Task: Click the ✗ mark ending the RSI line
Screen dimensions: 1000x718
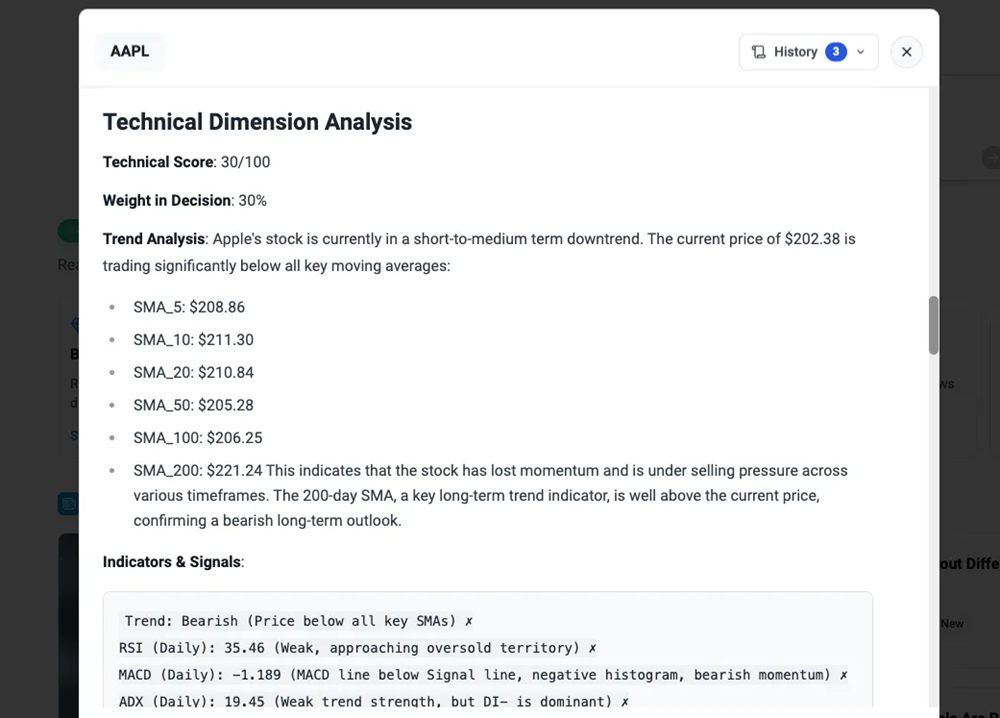Action: (x=592, y=648)
